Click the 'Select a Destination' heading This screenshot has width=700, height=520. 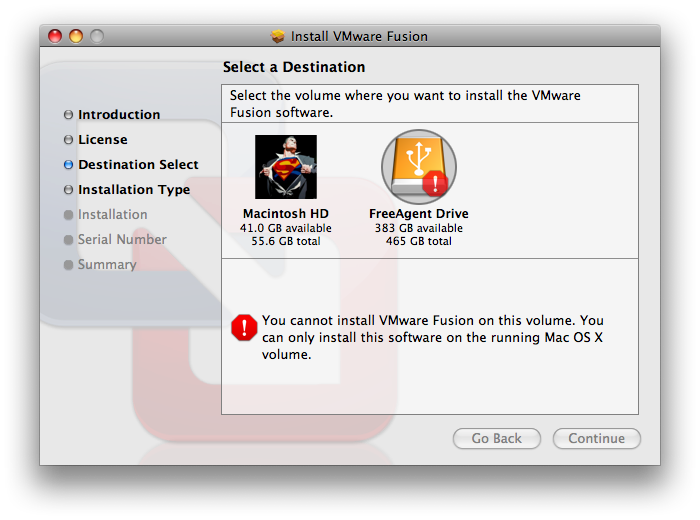(294, 67)
